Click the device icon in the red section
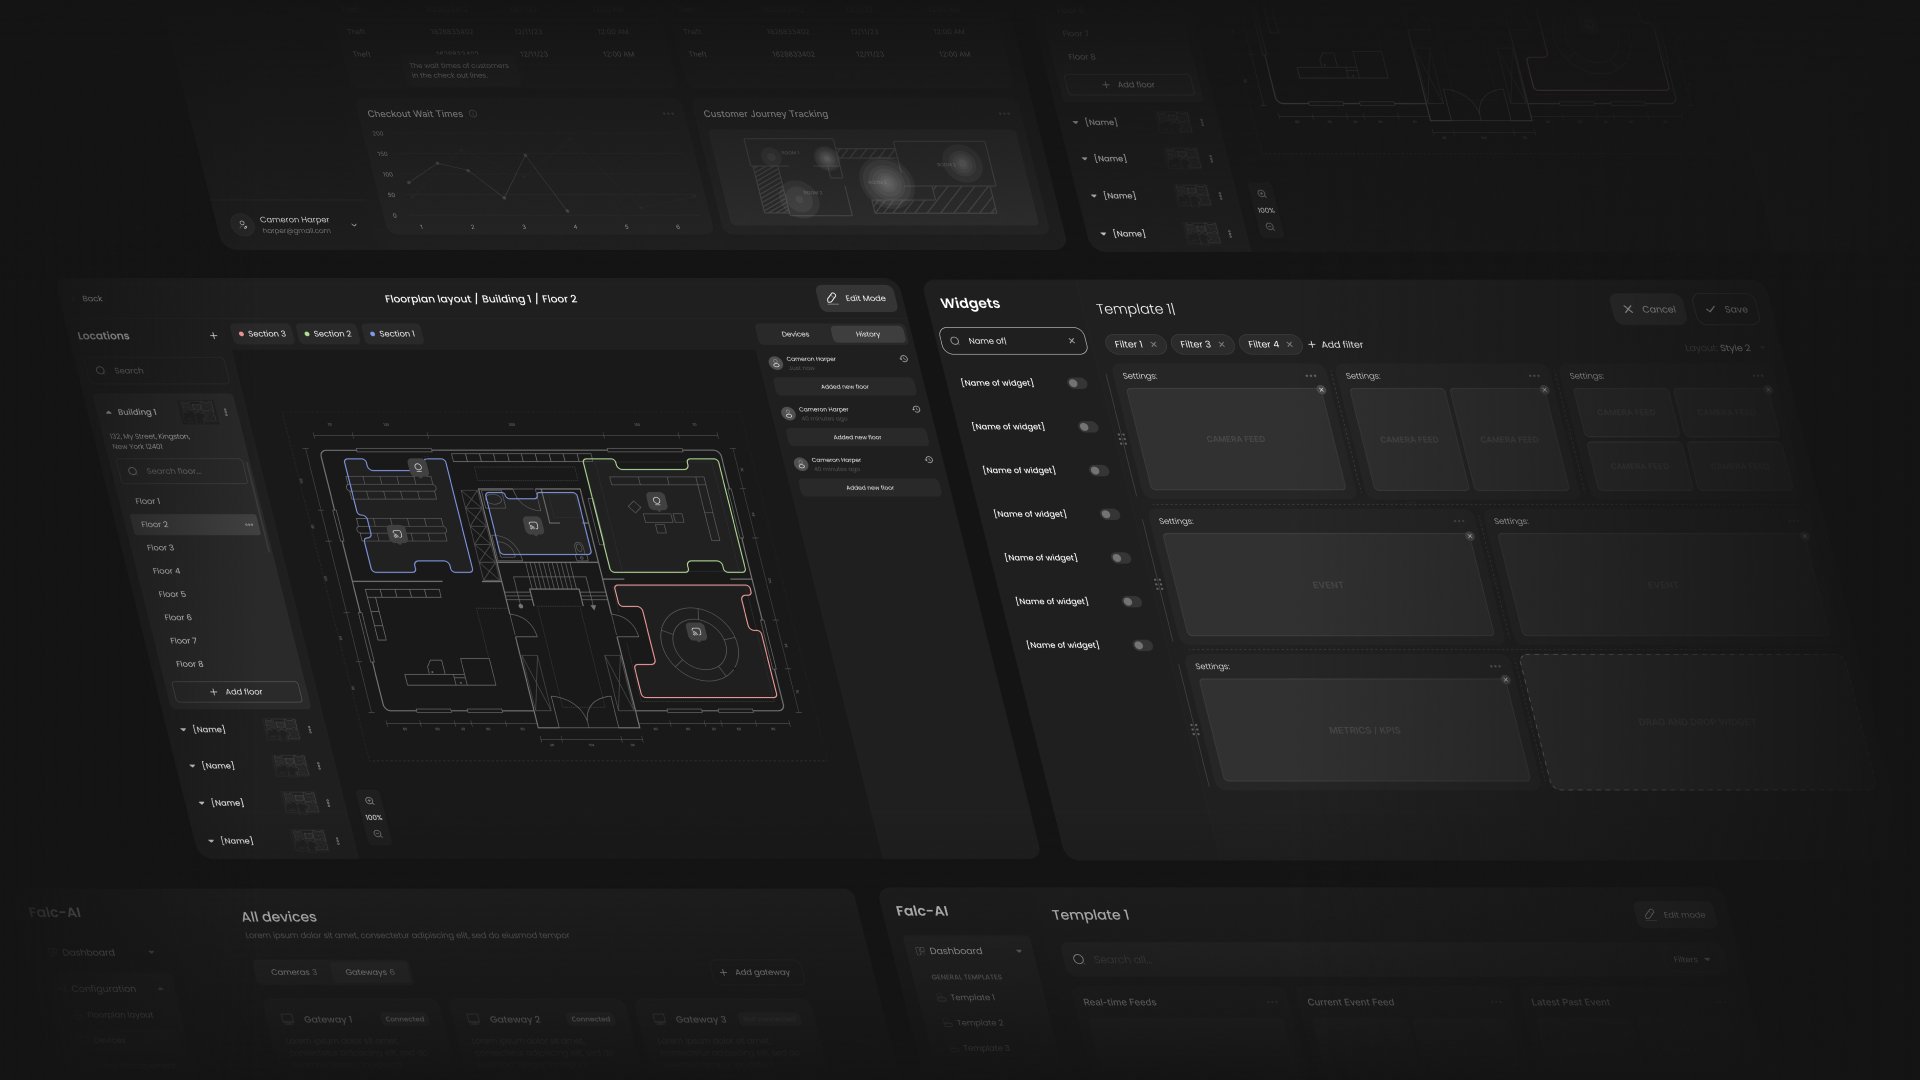Viewport: 1920px width, 1080px height. coord(696,632)
